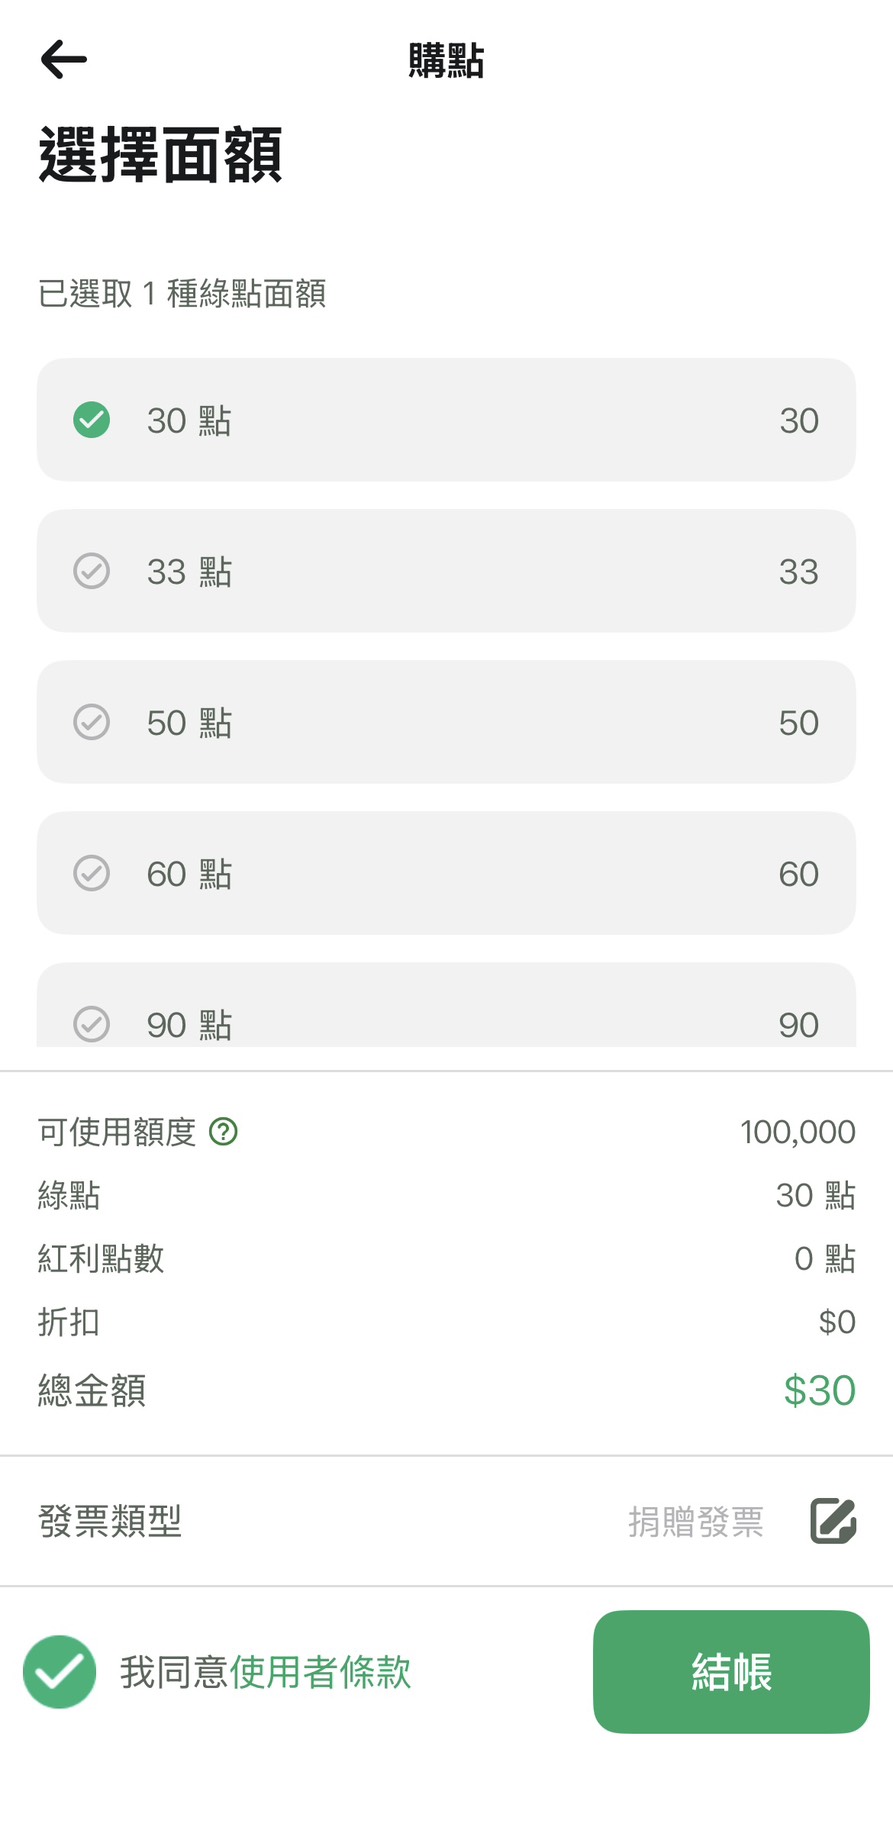Tap the 發票類型 label
Viewport: 893px width, 1833px height.
[110, 1521]
